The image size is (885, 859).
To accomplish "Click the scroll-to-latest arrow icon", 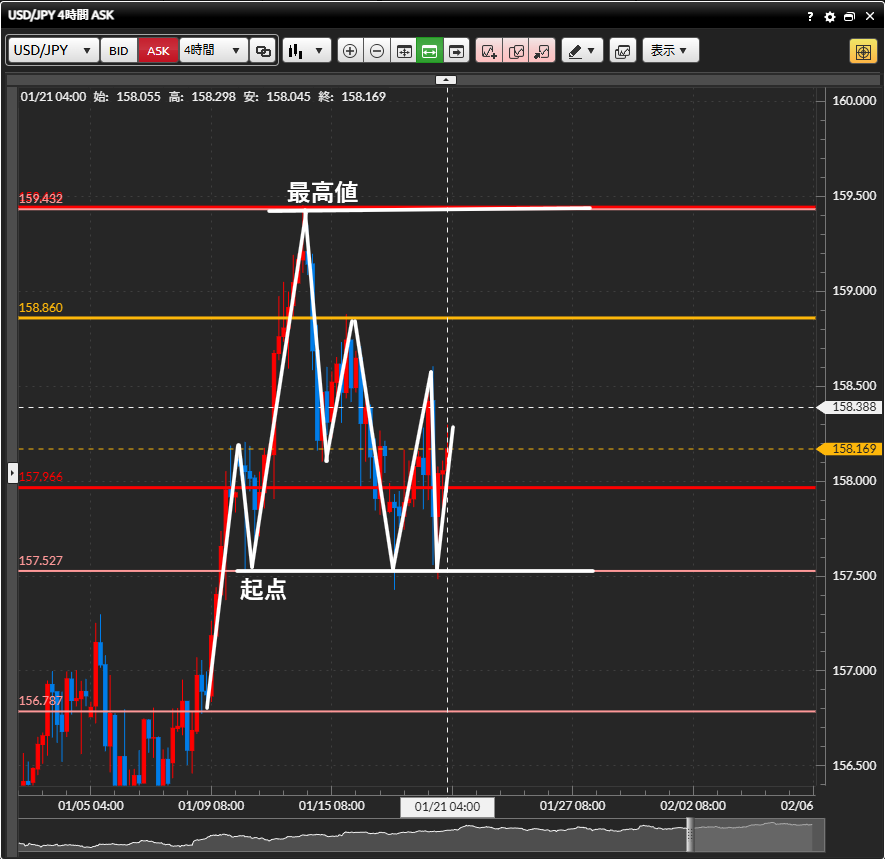I will pyautogui.click(x=457, y=51).
